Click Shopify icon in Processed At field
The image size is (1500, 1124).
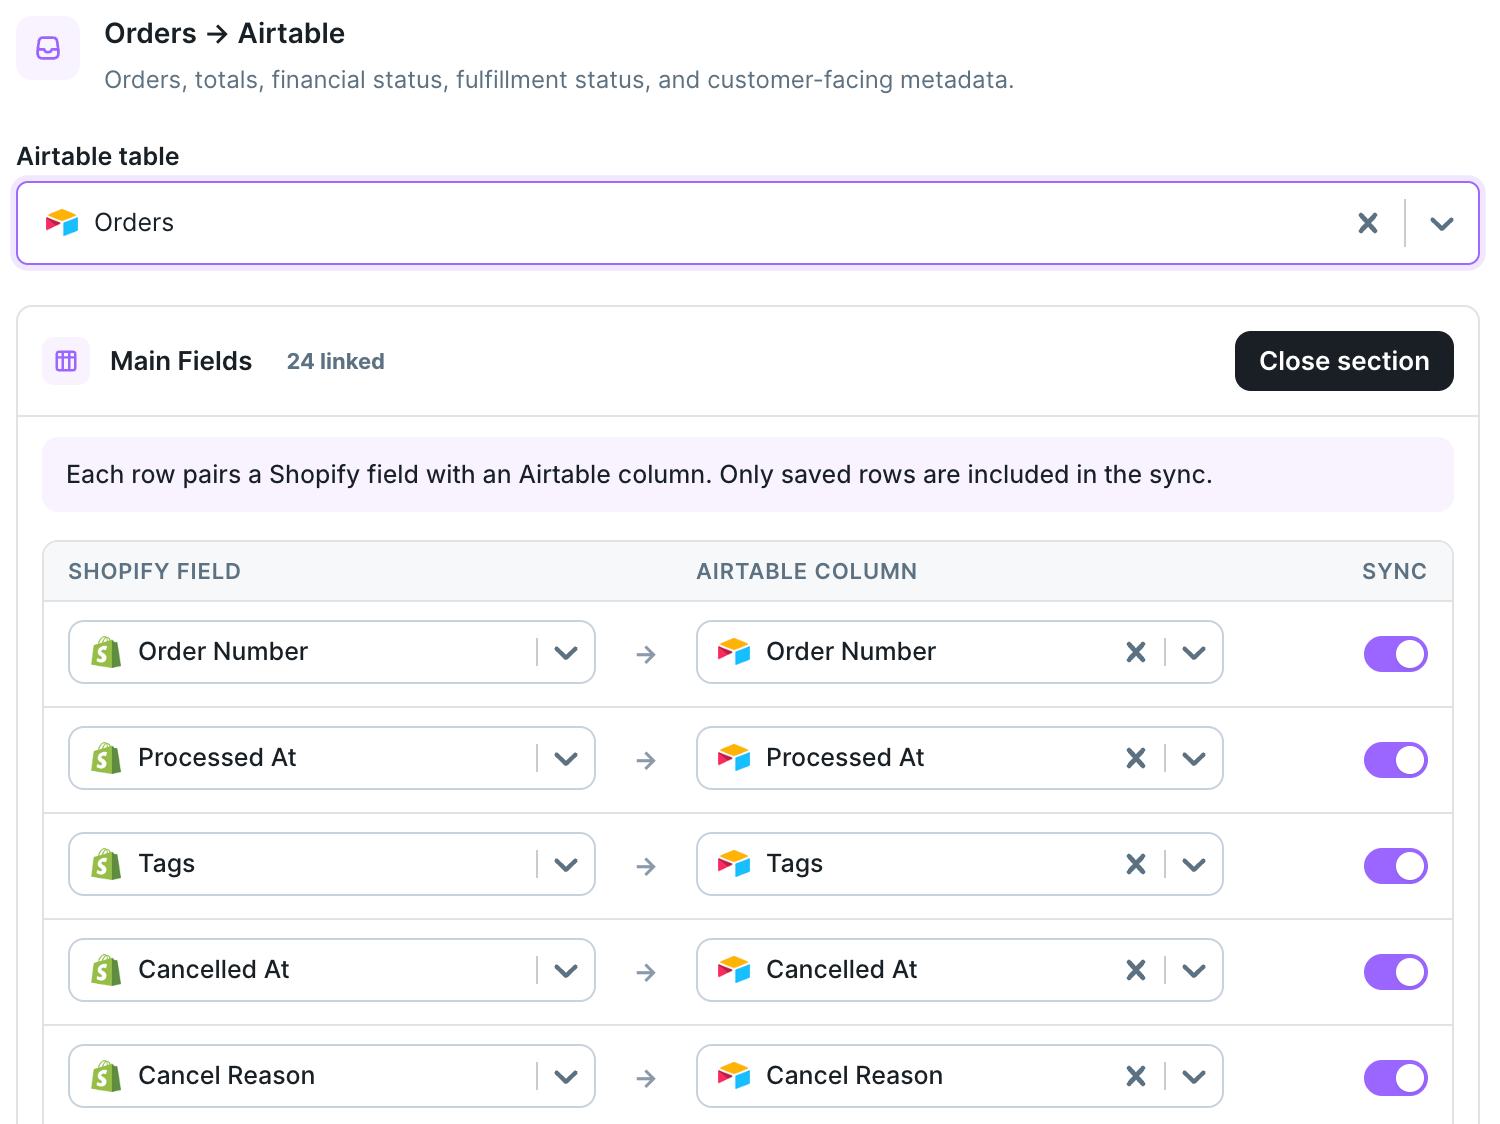point(106,758)
